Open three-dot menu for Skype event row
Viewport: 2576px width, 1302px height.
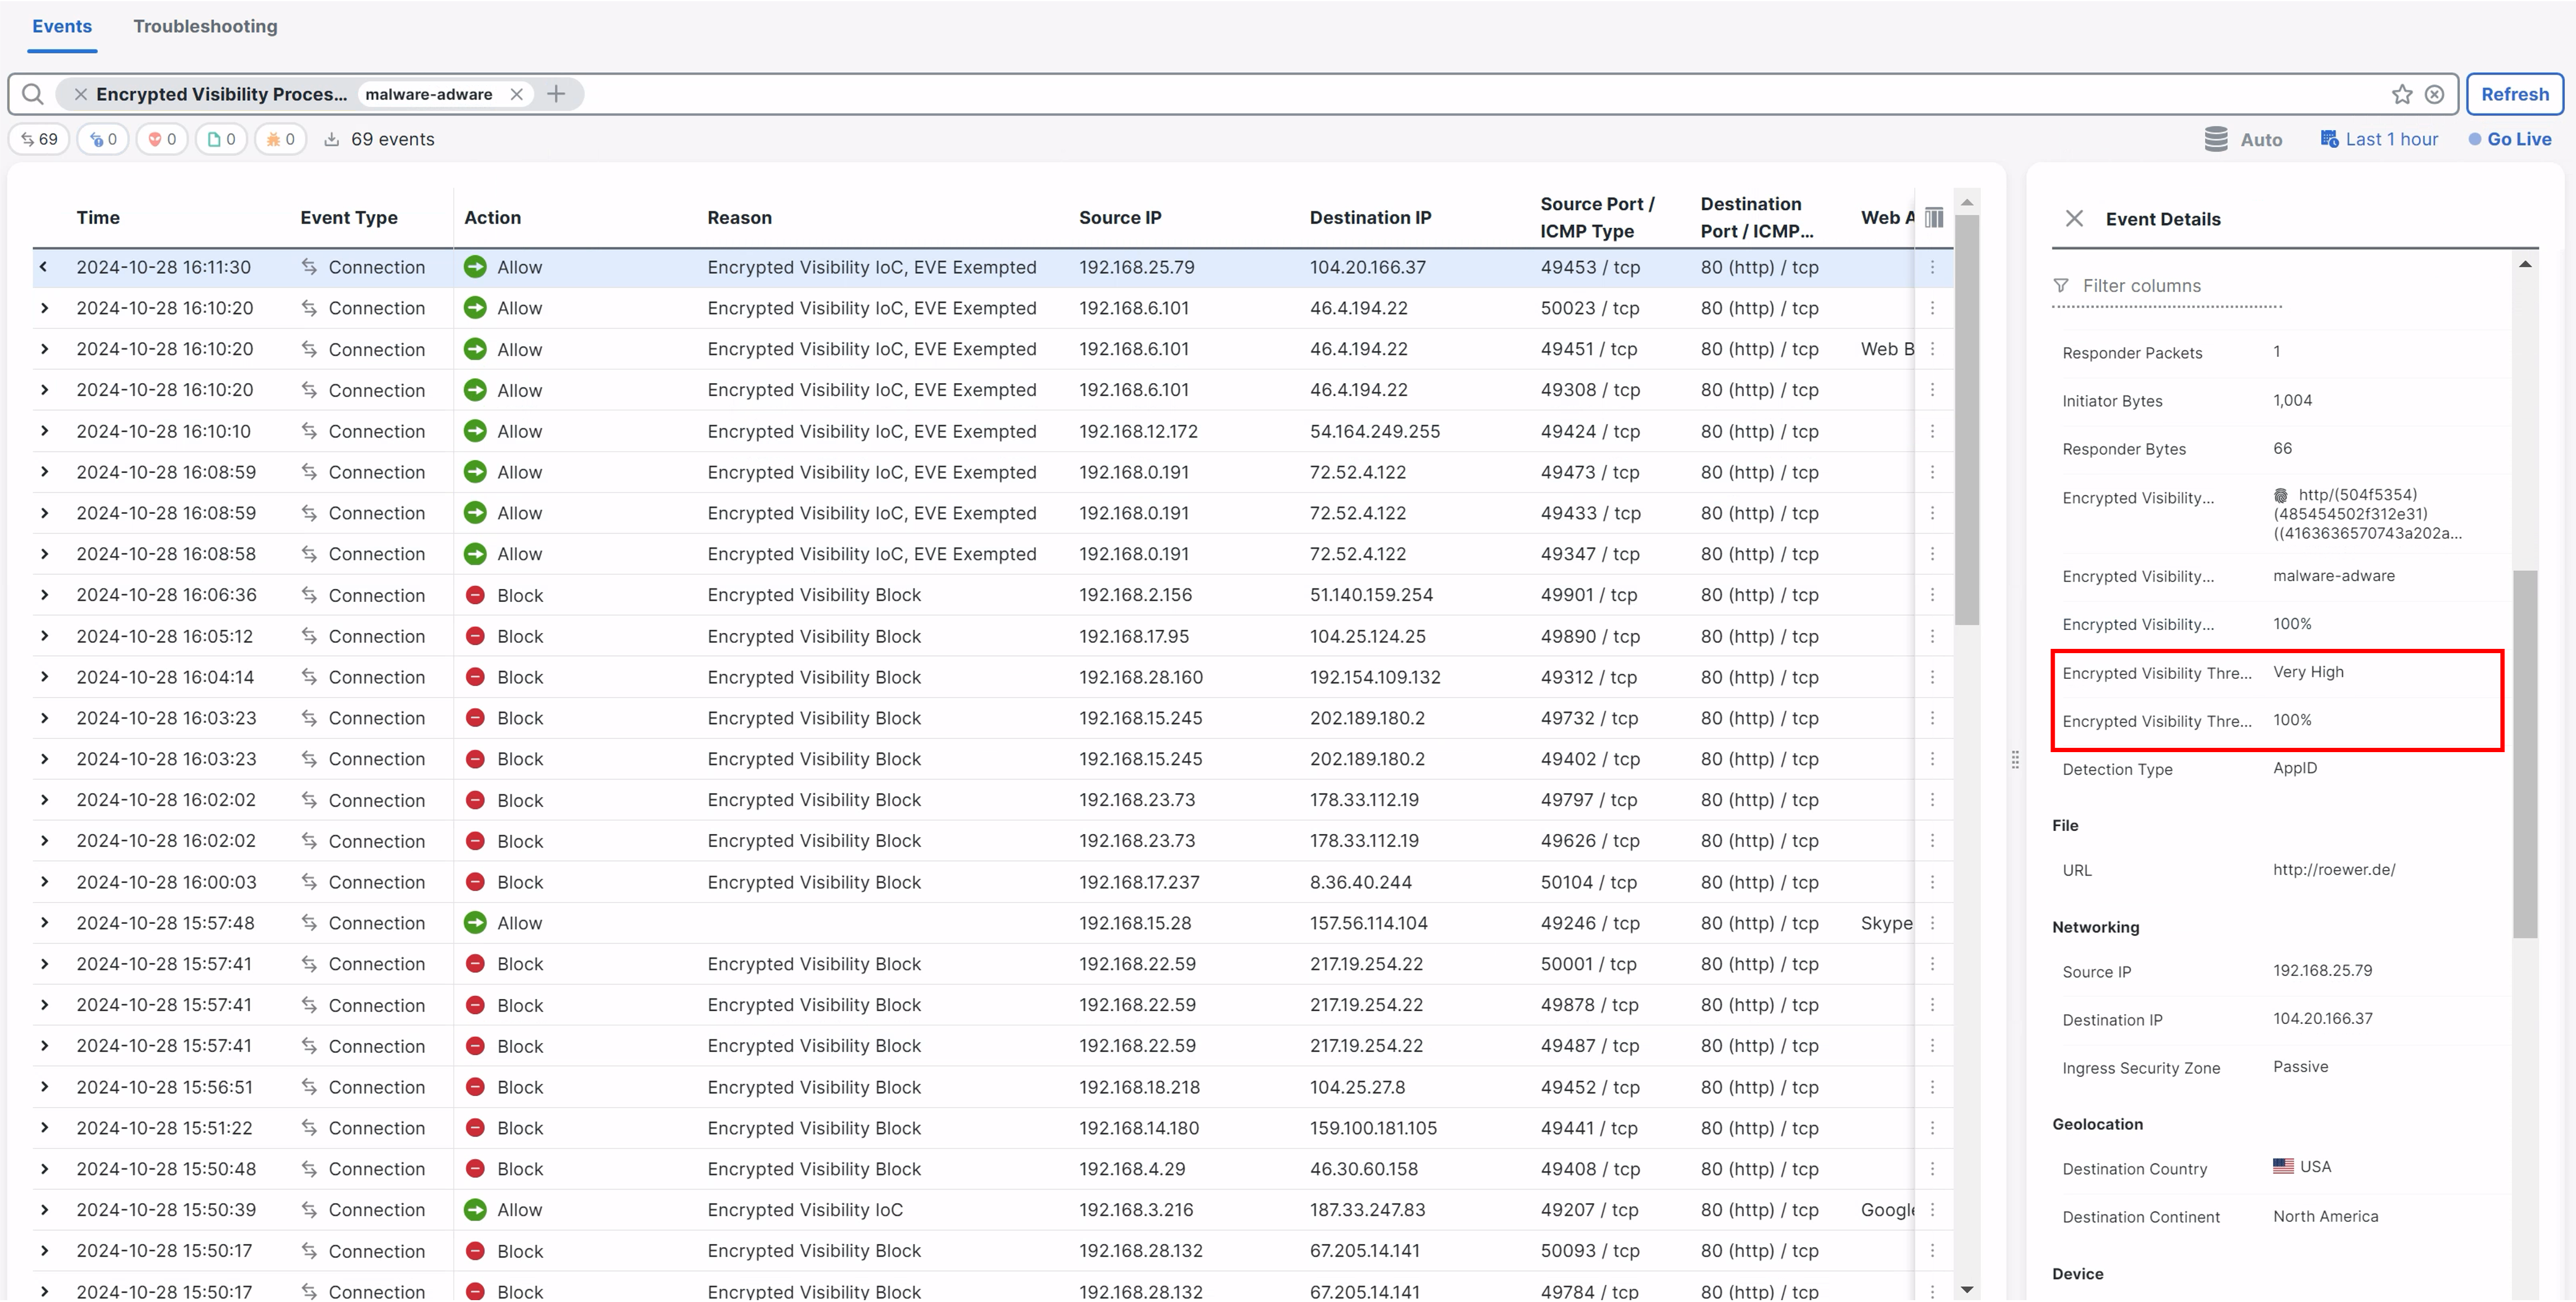[x=1932, y=923]
